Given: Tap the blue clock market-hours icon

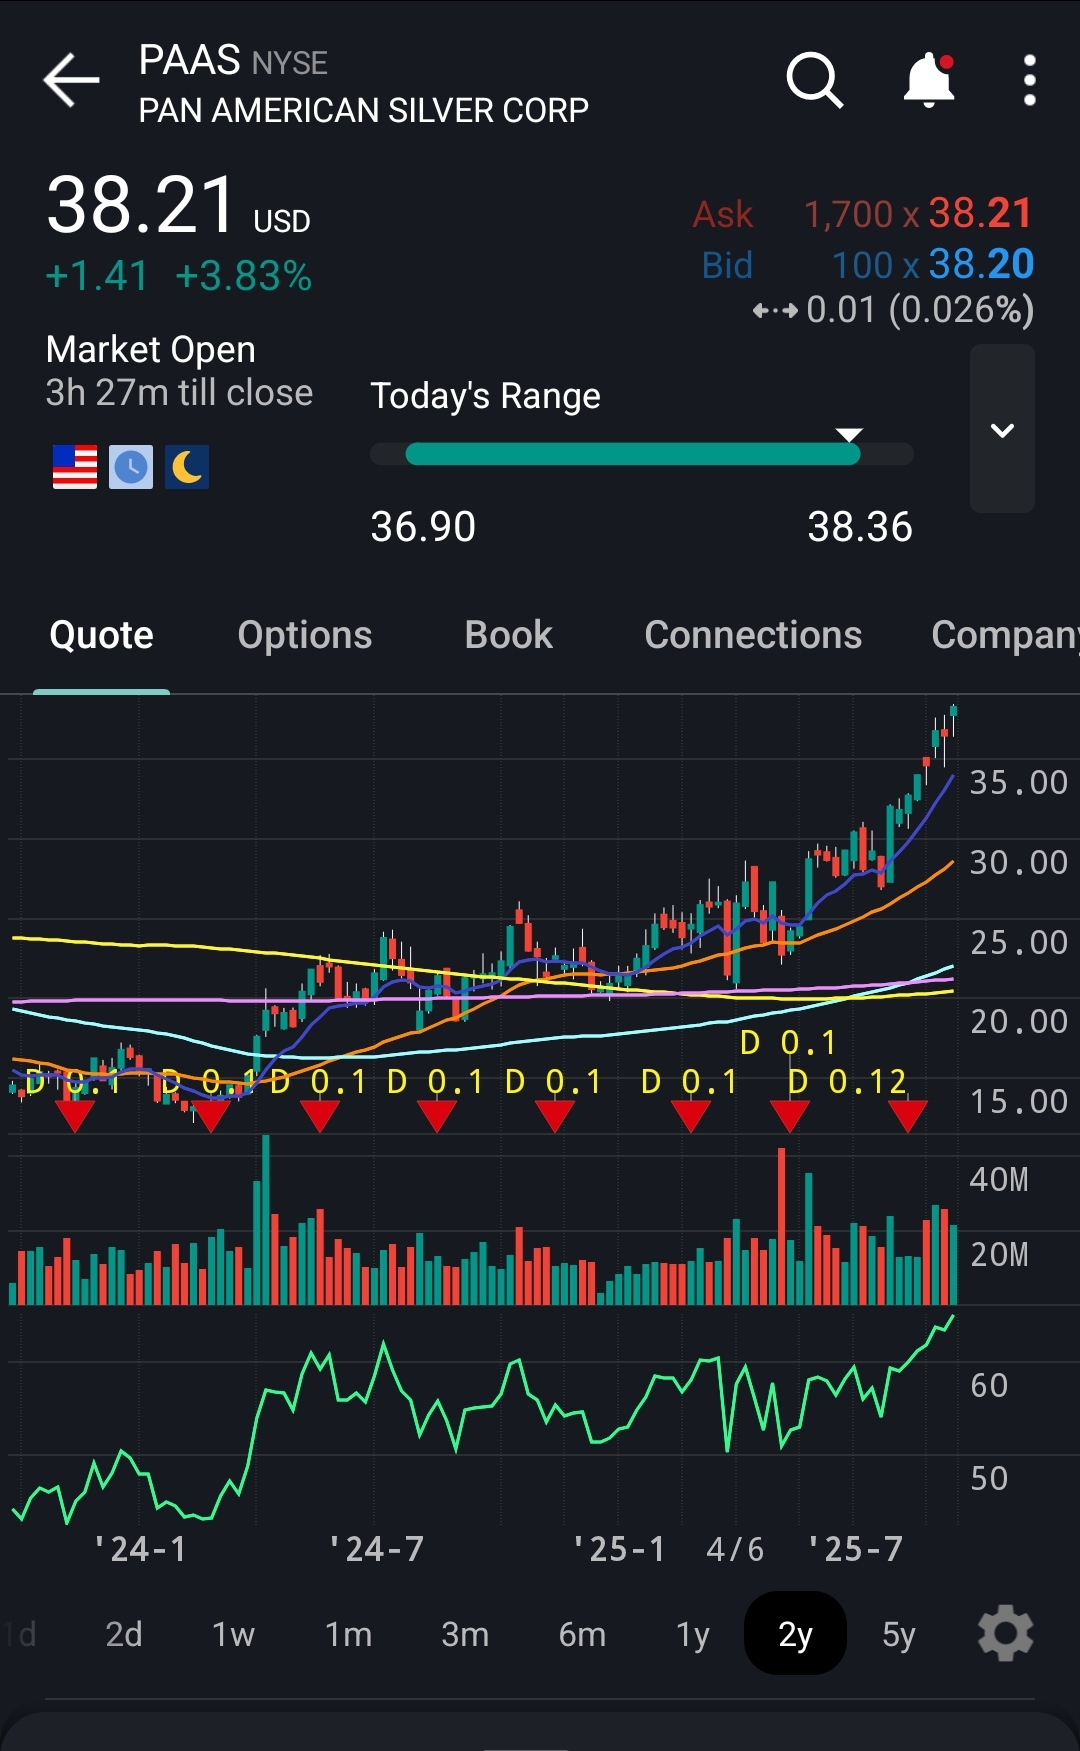Looking at the screenshot, I should click(x=131, y=467).
